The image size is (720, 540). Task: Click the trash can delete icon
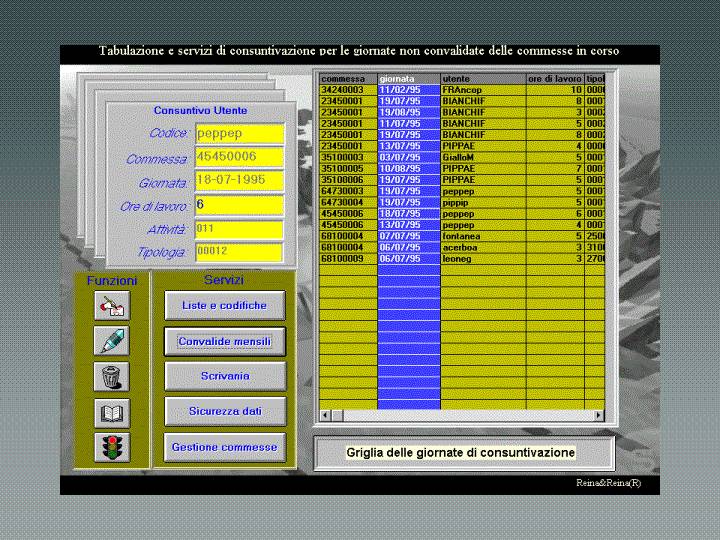(112, 377)
